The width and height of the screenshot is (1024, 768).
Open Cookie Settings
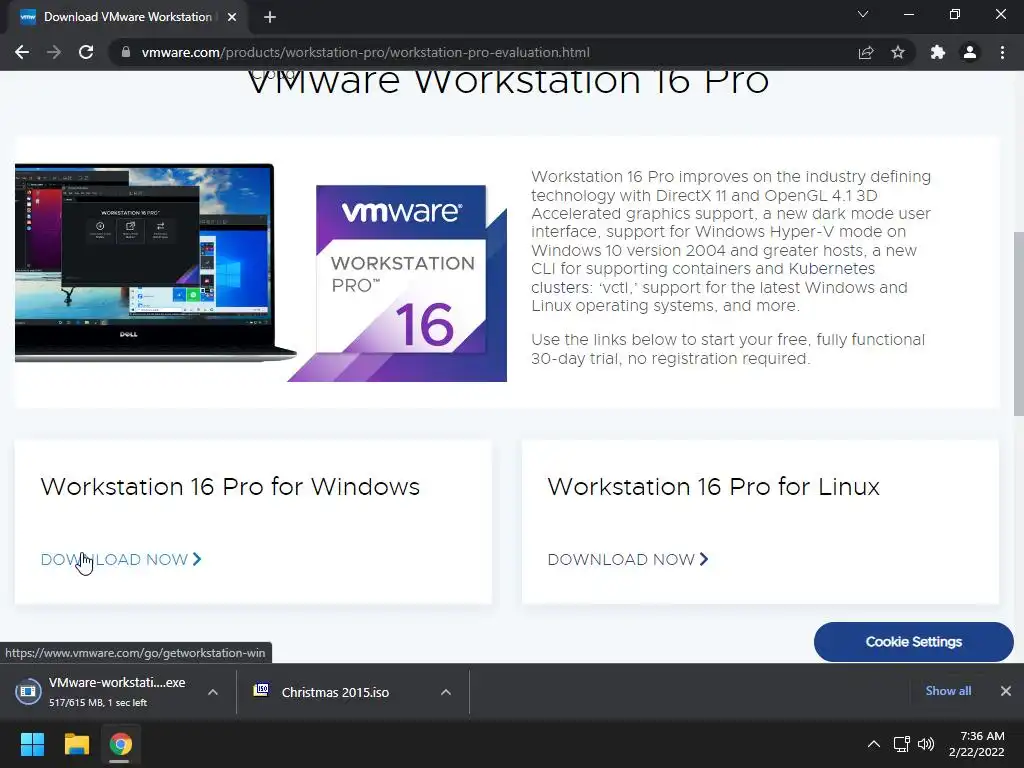[x=914, y=642]
